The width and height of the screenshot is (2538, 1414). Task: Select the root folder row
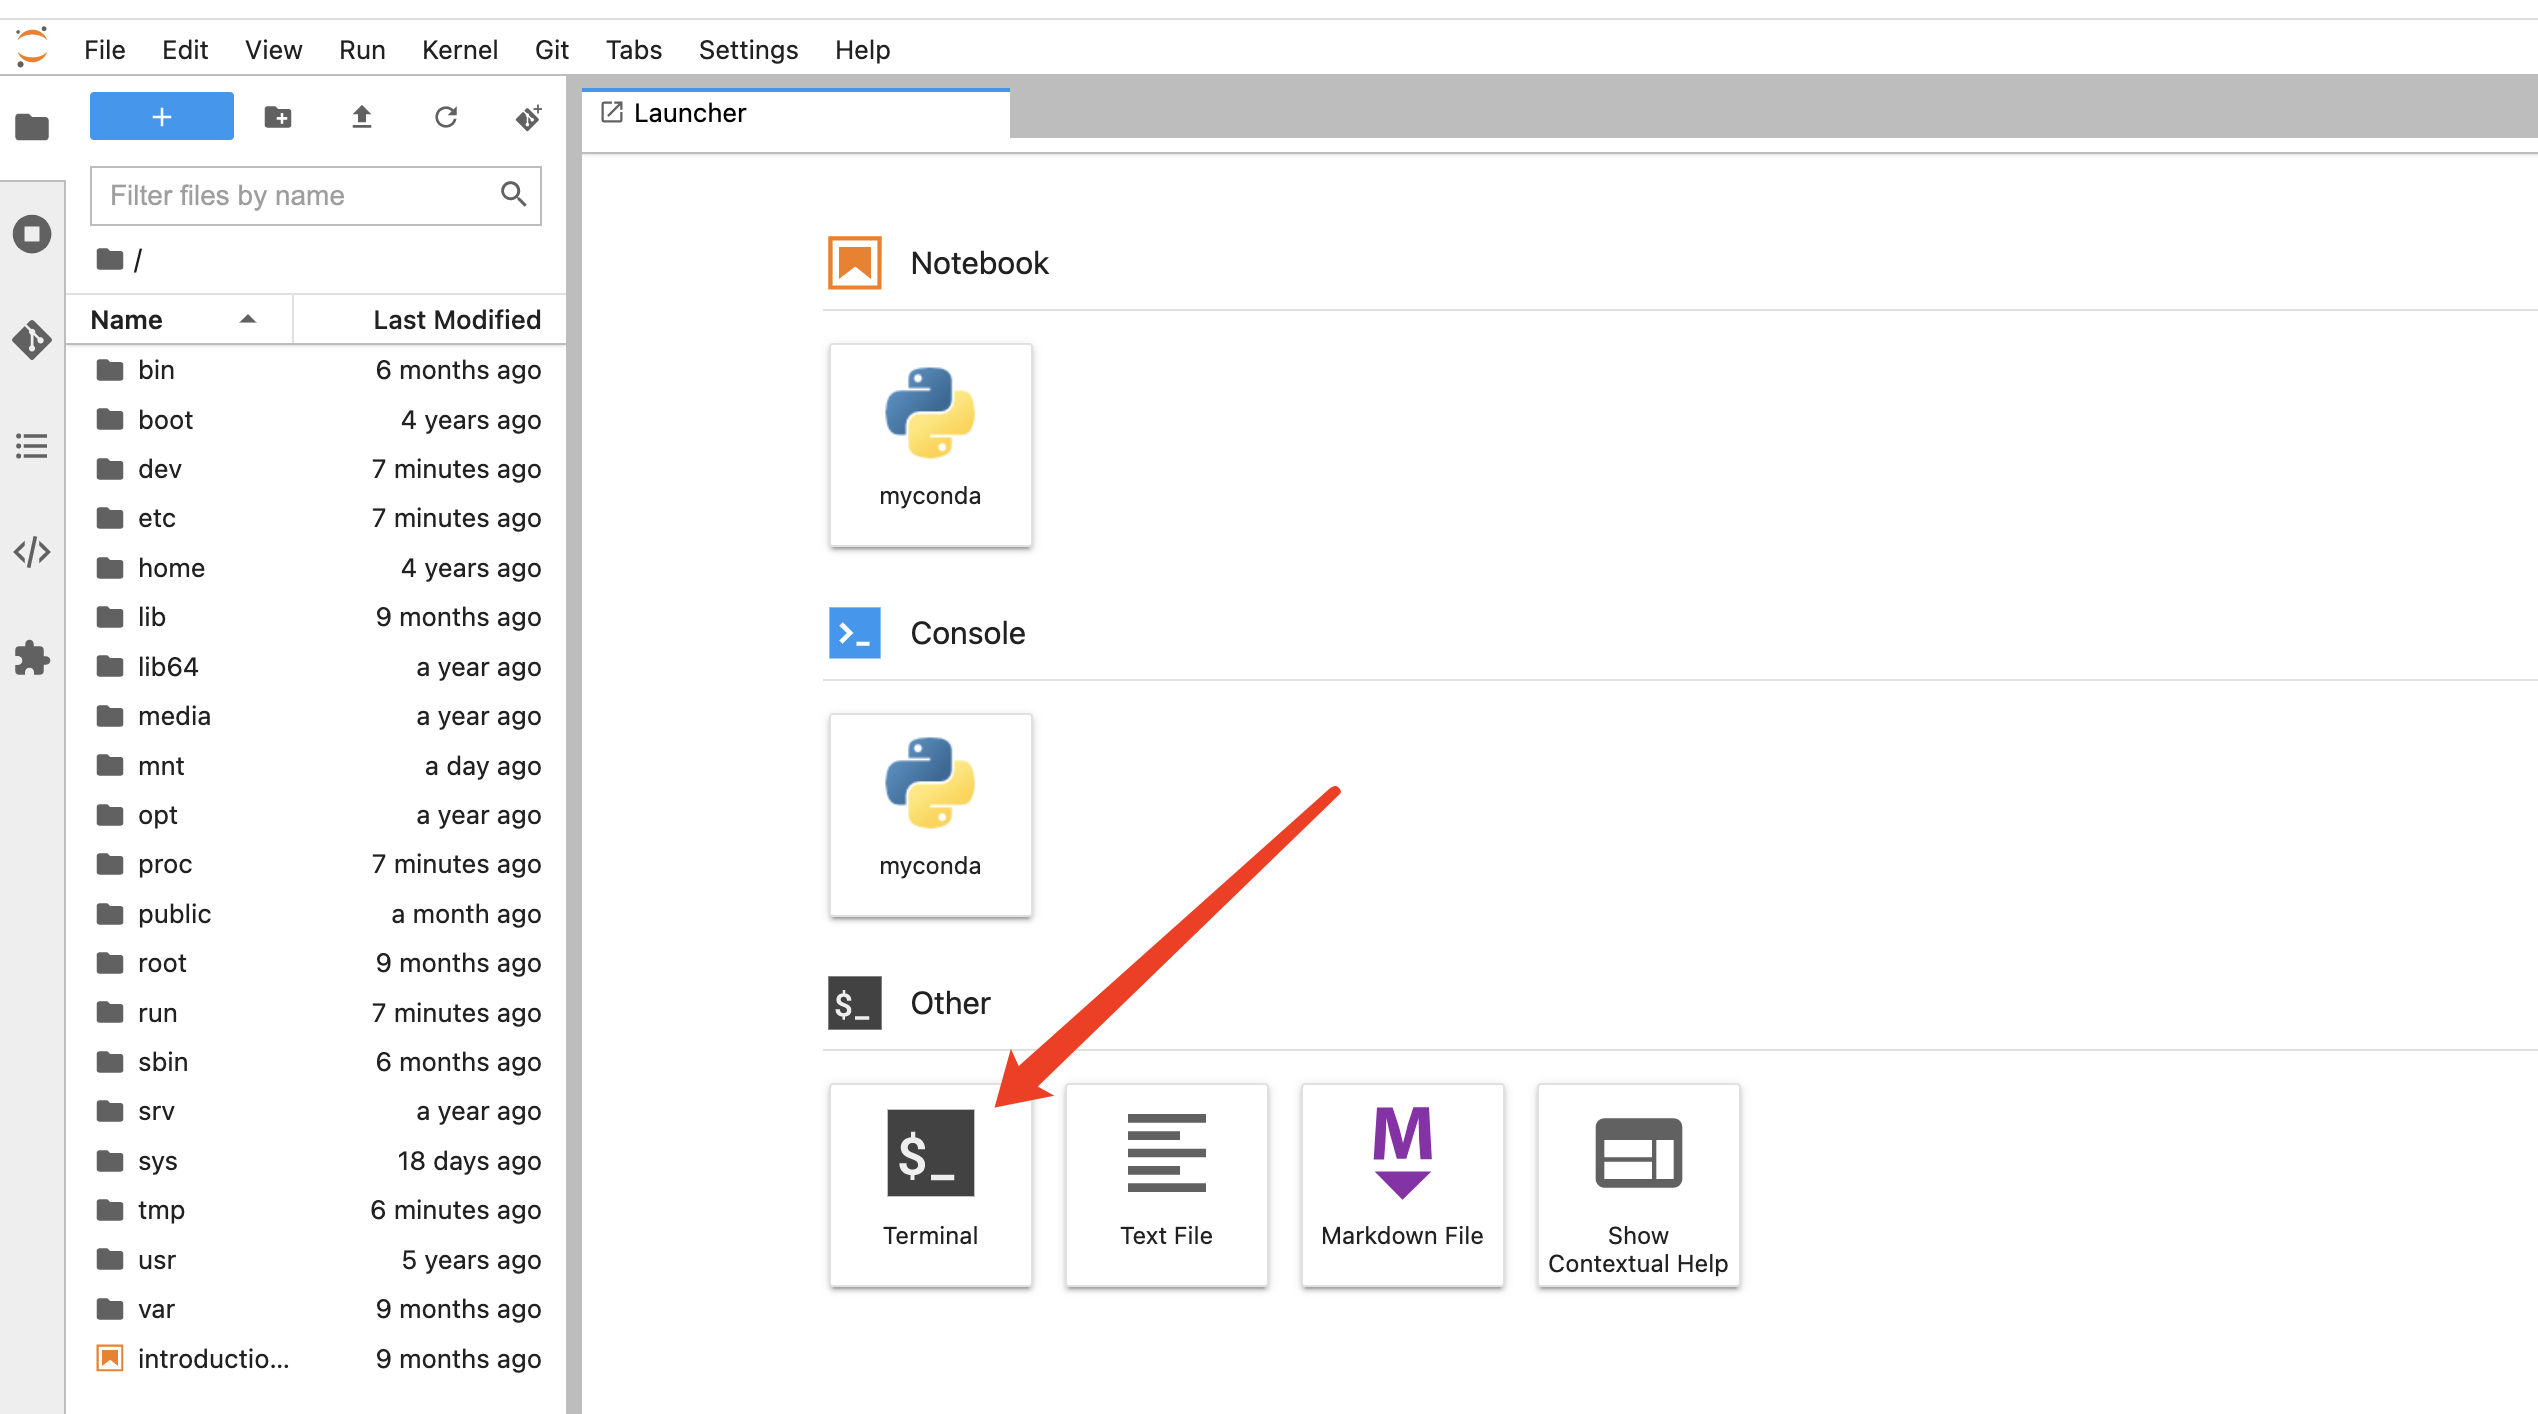316,963
